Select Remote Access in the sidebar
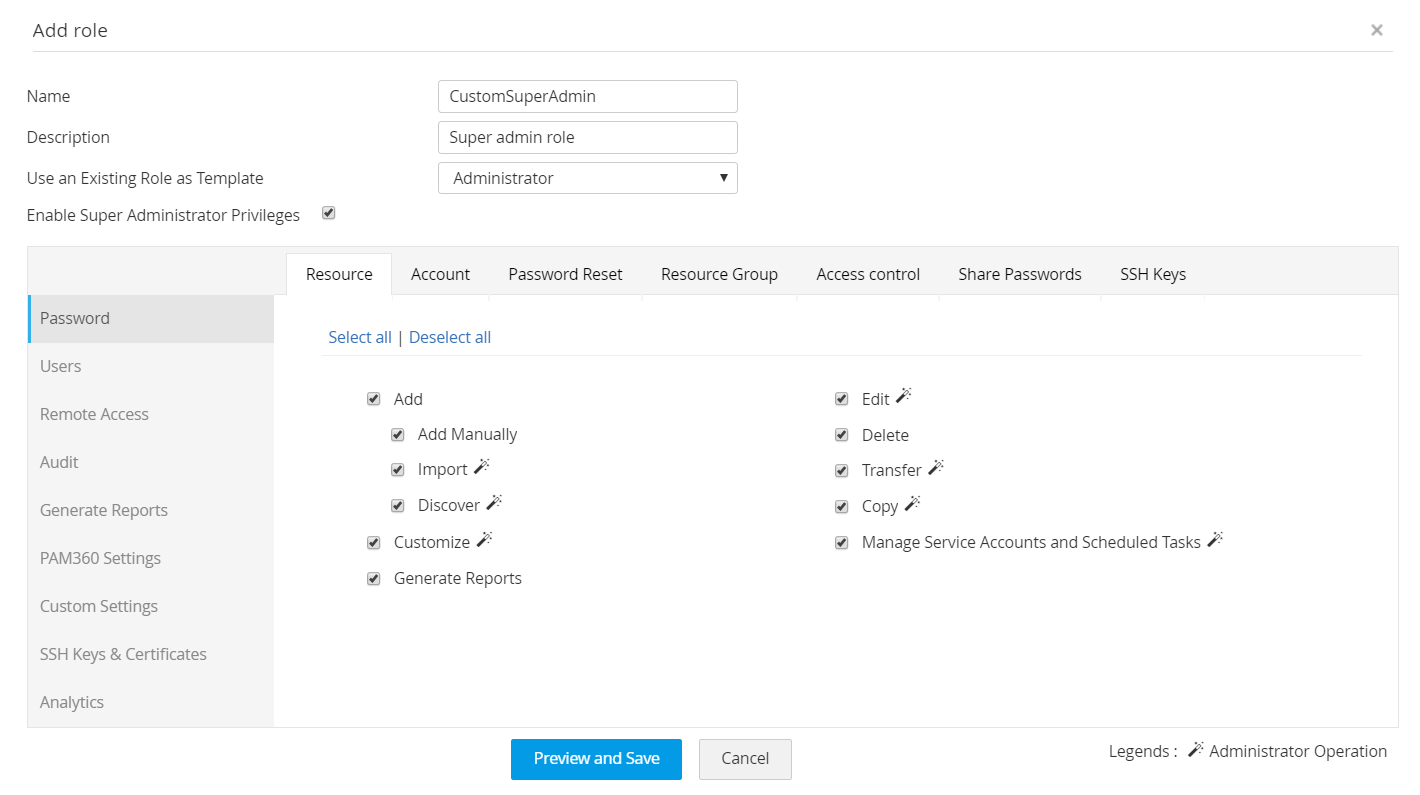The height and width of the screenshot is (795, 1420). pyautogui.click(x=94, y=414)
